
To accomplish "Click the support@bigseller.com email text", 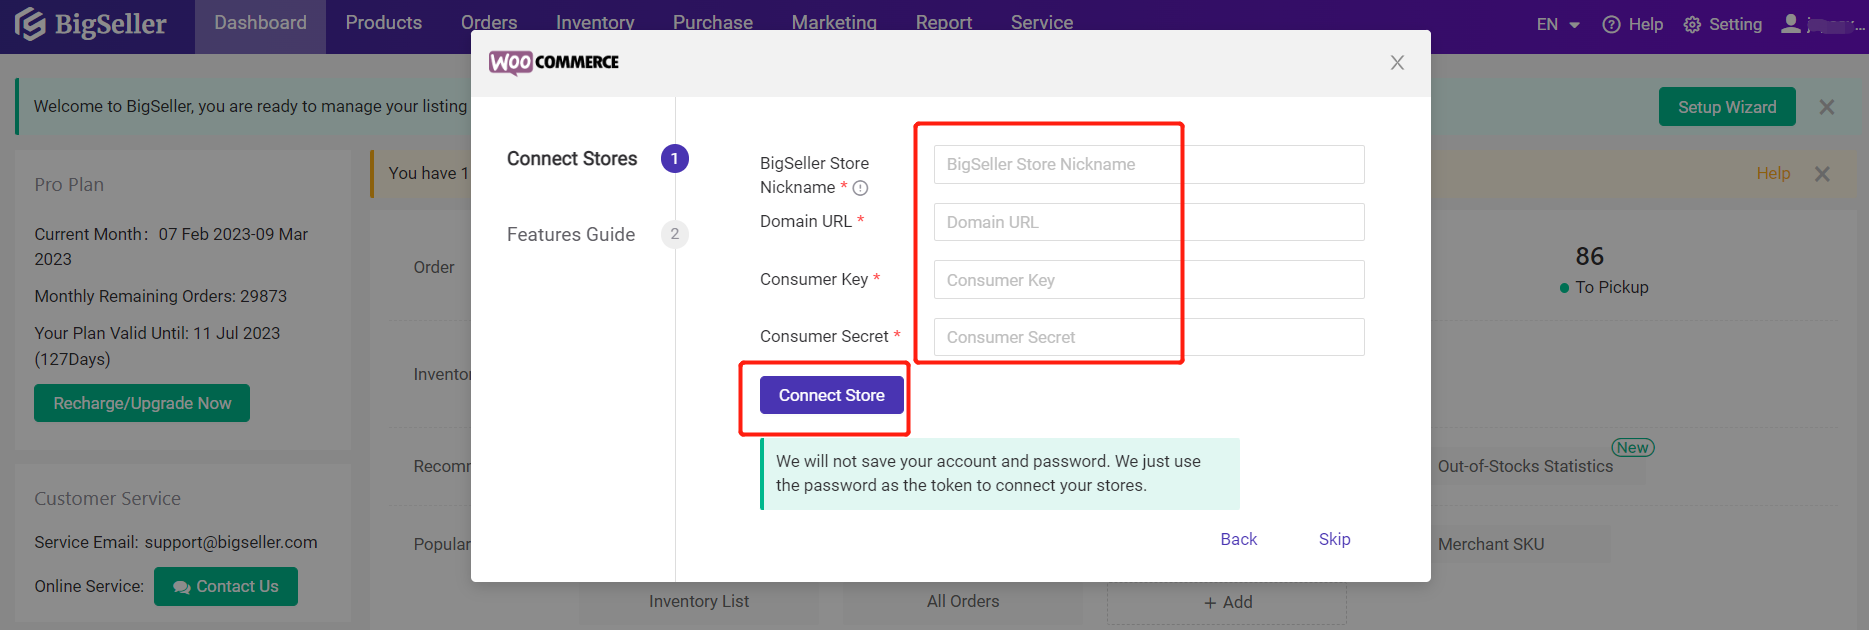I will click(x=231, y=542).
